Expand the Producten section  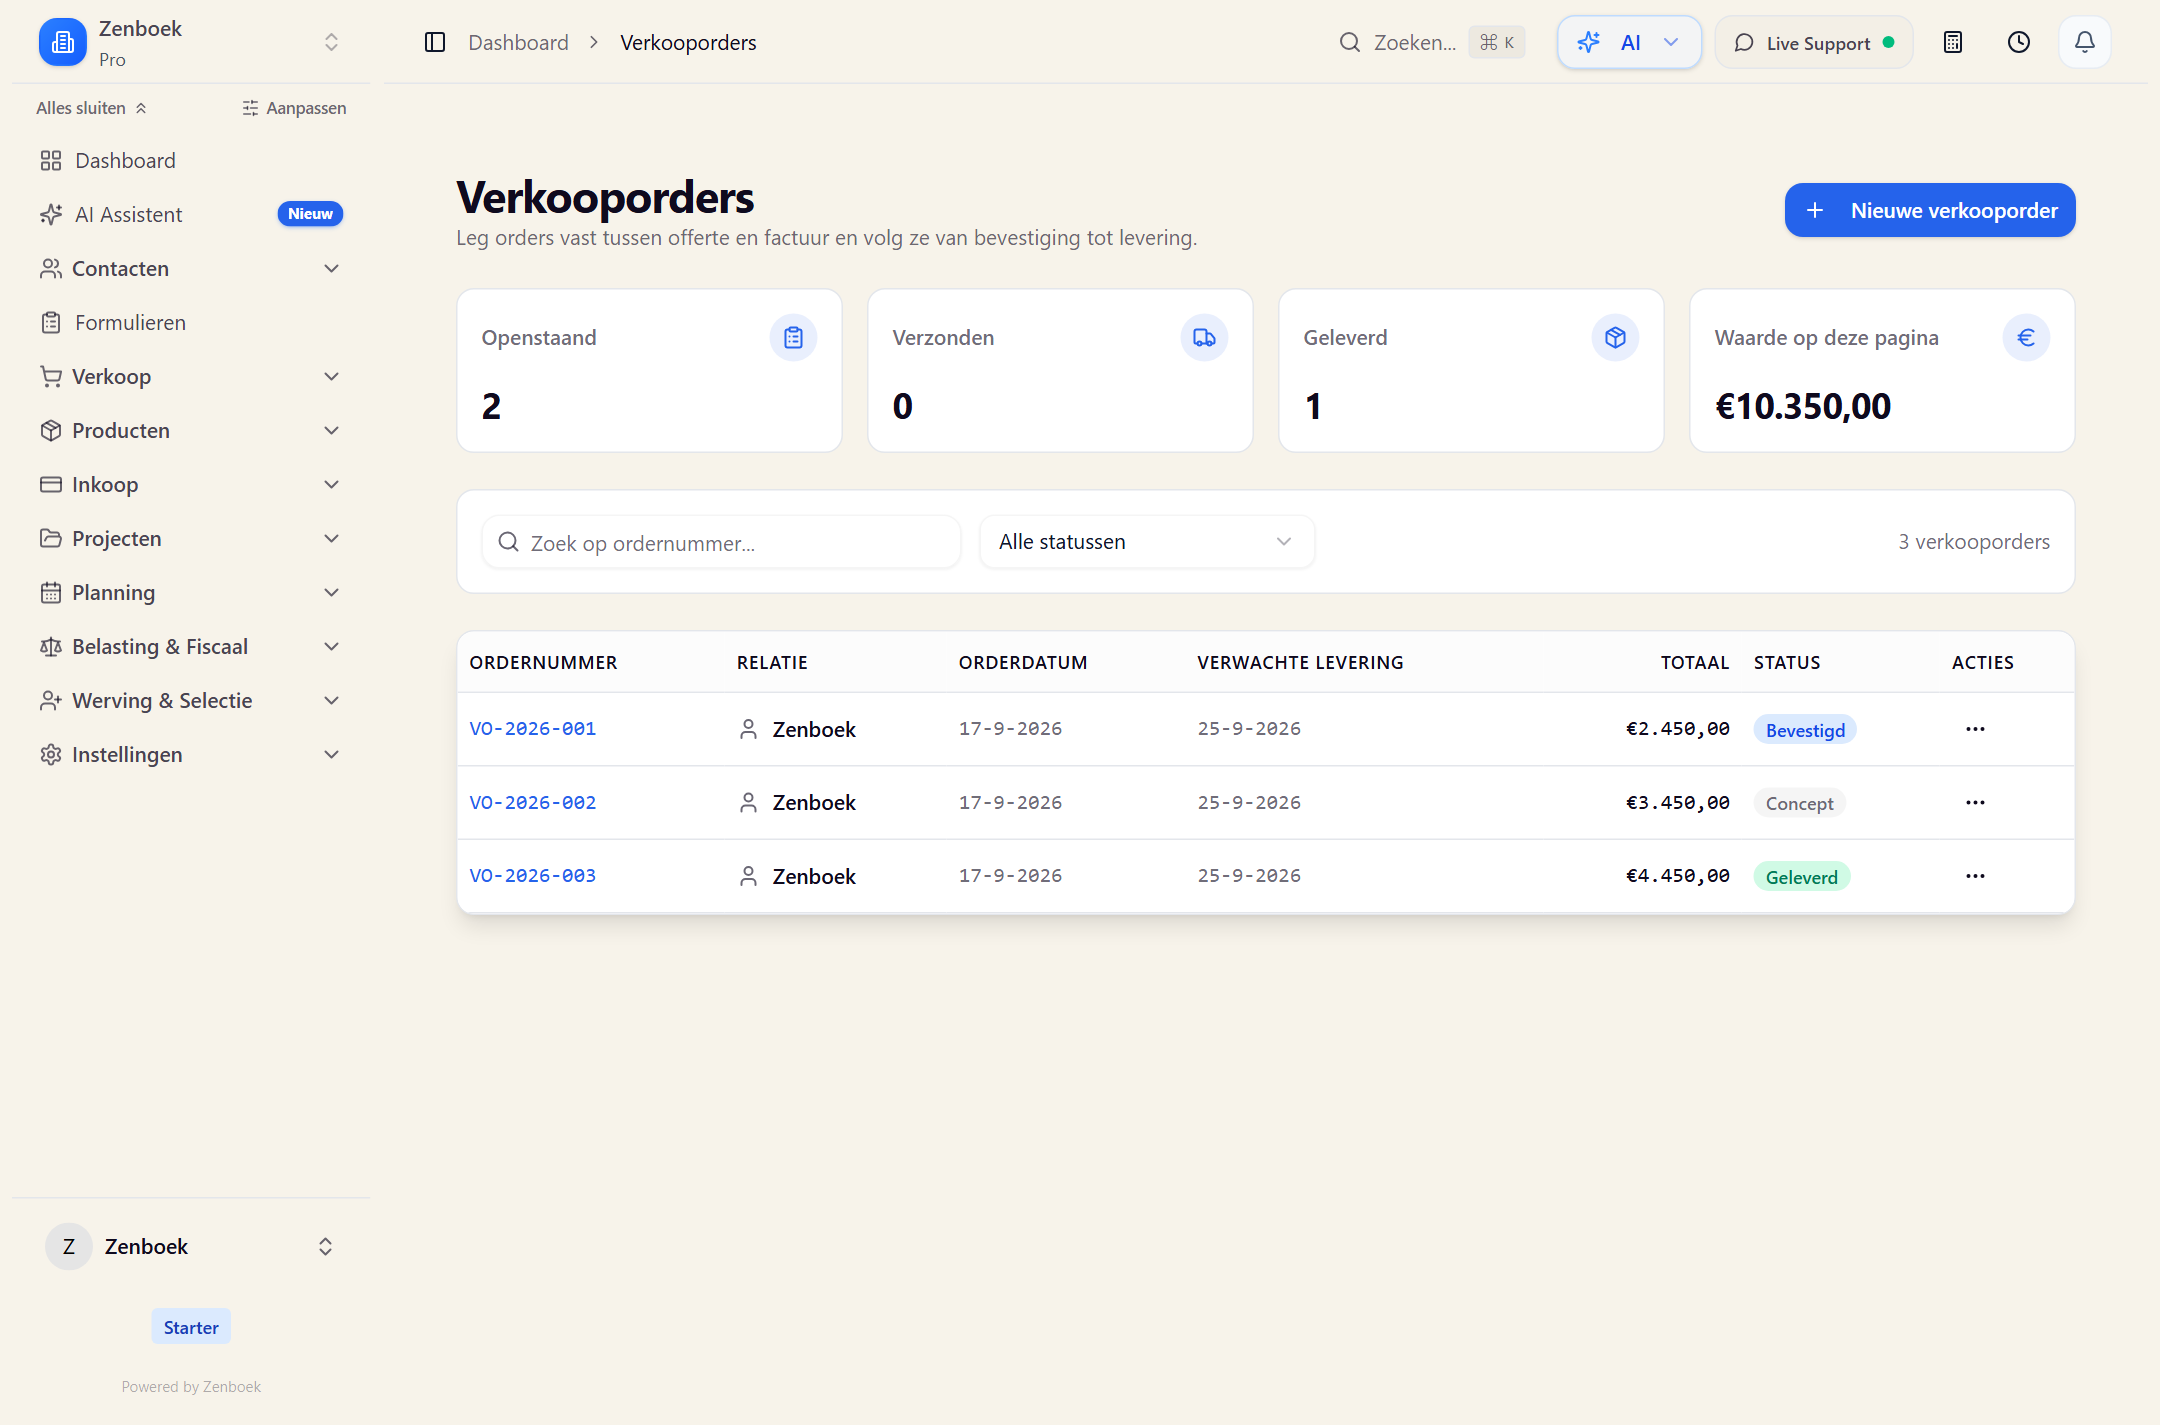coord(190,430)
